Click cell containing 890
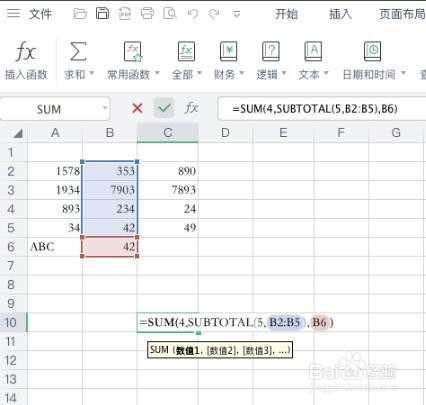The height and width of the screenshot is (405, 426). click(x=168, y=171)
